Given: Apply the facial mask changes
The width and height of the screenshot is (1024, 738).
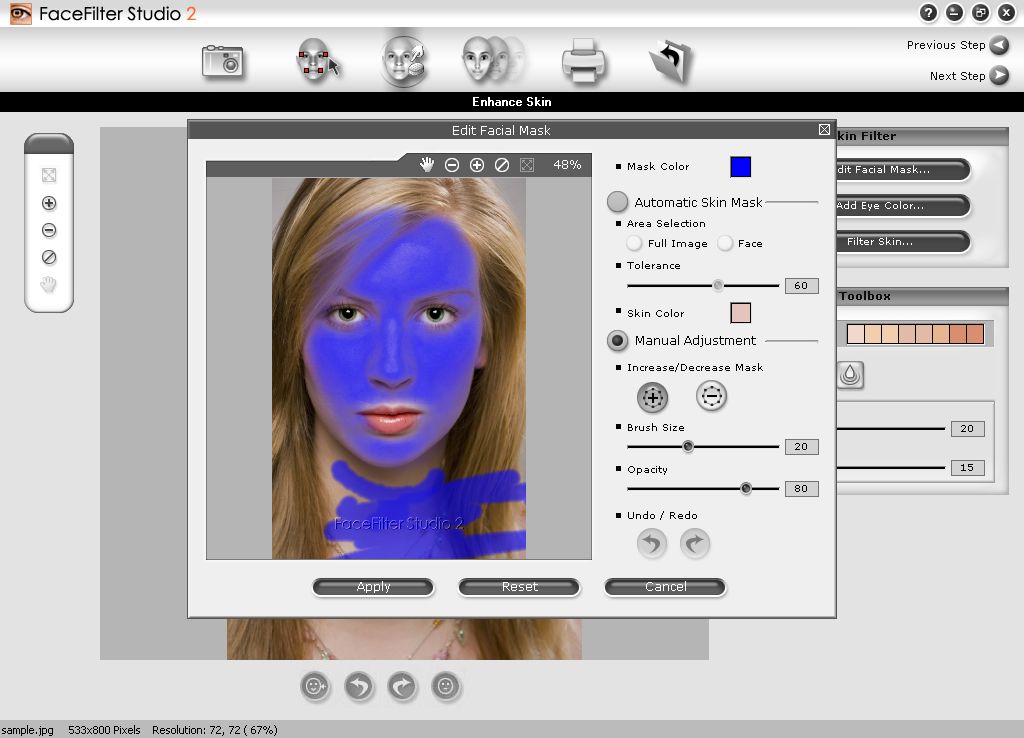Looking at the screenshot, I should (x=373, y=587).
